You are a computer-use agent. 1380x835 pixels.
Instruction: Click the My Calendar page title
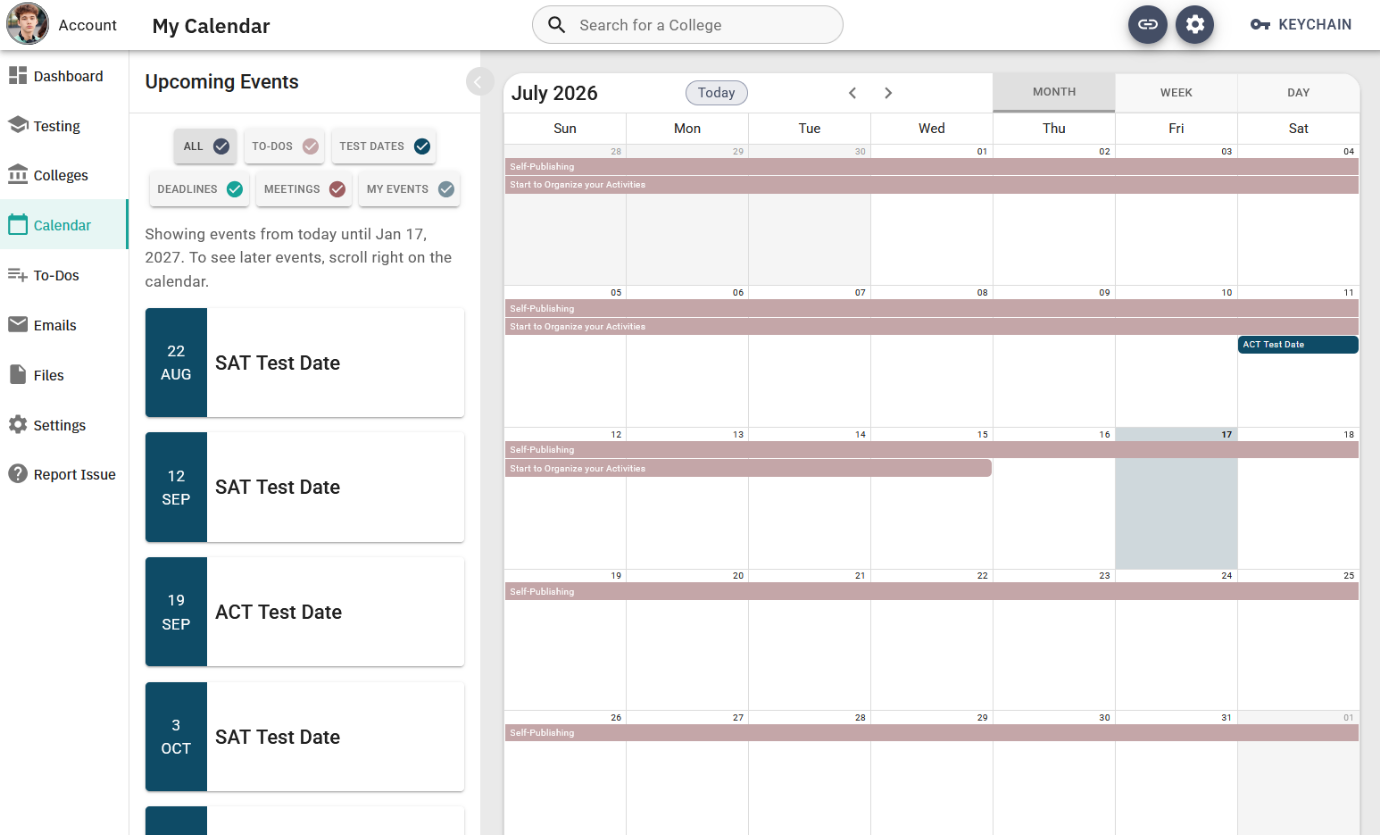(211, 26)
